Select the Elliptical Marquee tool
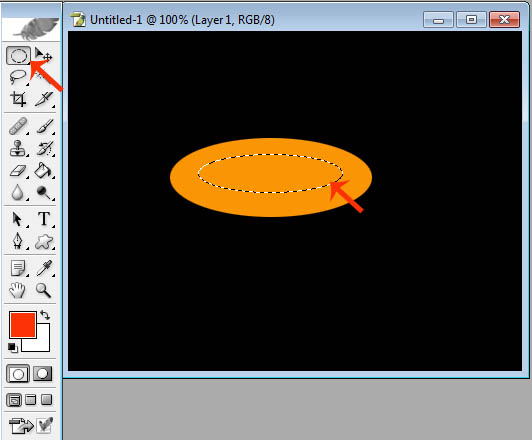 [x=18, y=55]
